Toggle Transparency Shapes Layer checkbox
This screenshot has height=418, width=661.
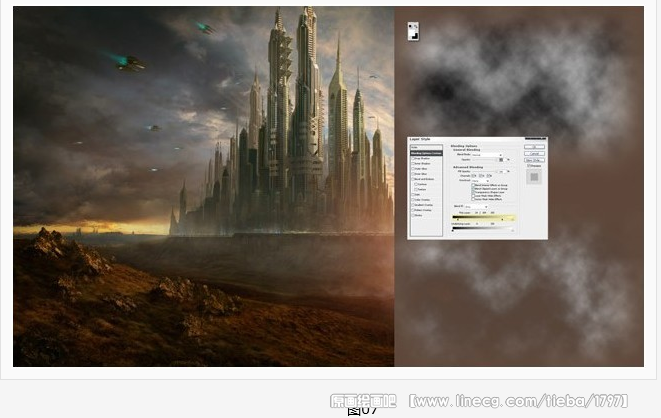click(473, 192)
